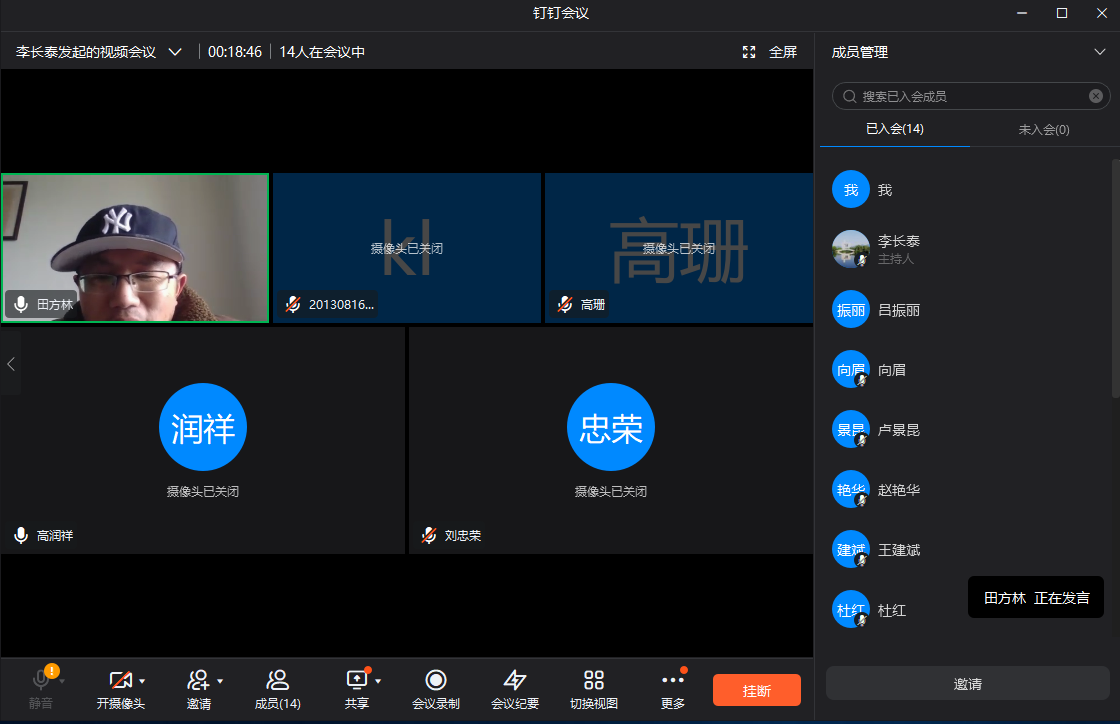The image size is (1120, 724).
Task: Select 田方林's video thumbnail
Action: tap(135, 248)
